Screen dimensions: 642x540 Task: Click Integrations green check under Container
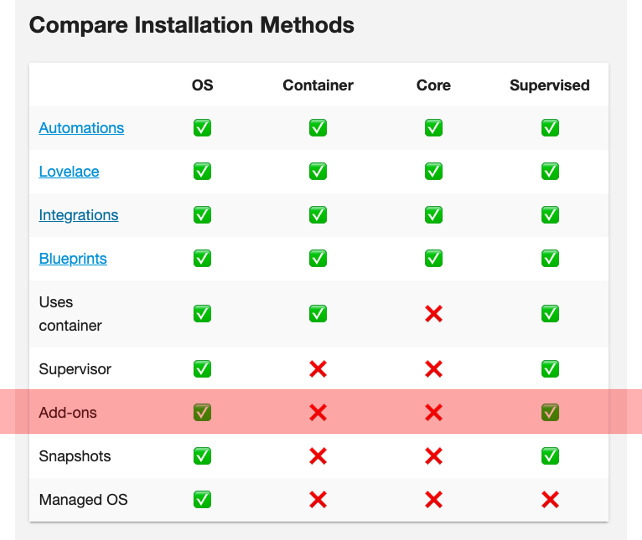(x=318, y=215)
